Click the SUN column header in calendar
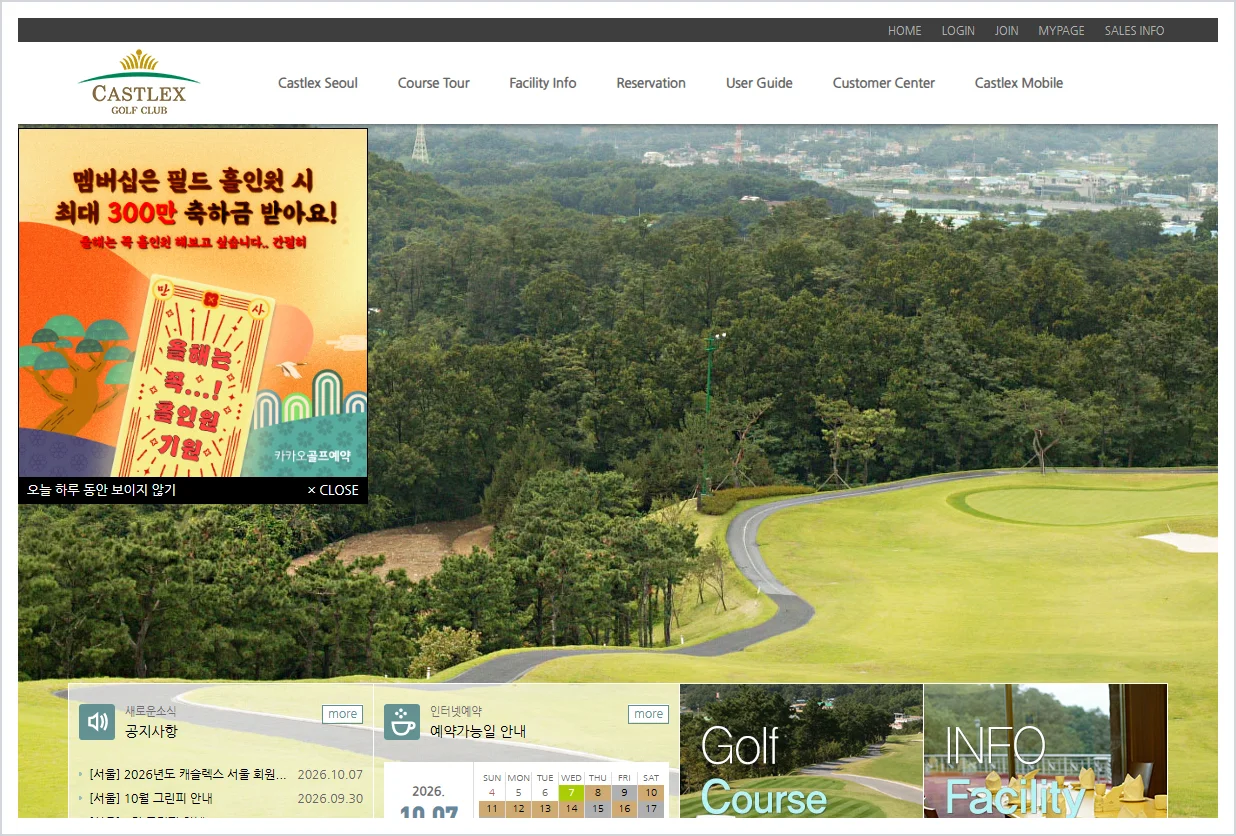 (x=492, y=778)
